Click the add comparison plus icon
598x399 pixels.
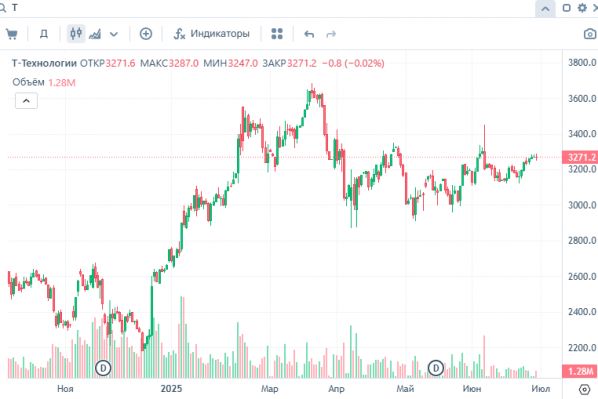click(x=146, y=34)
